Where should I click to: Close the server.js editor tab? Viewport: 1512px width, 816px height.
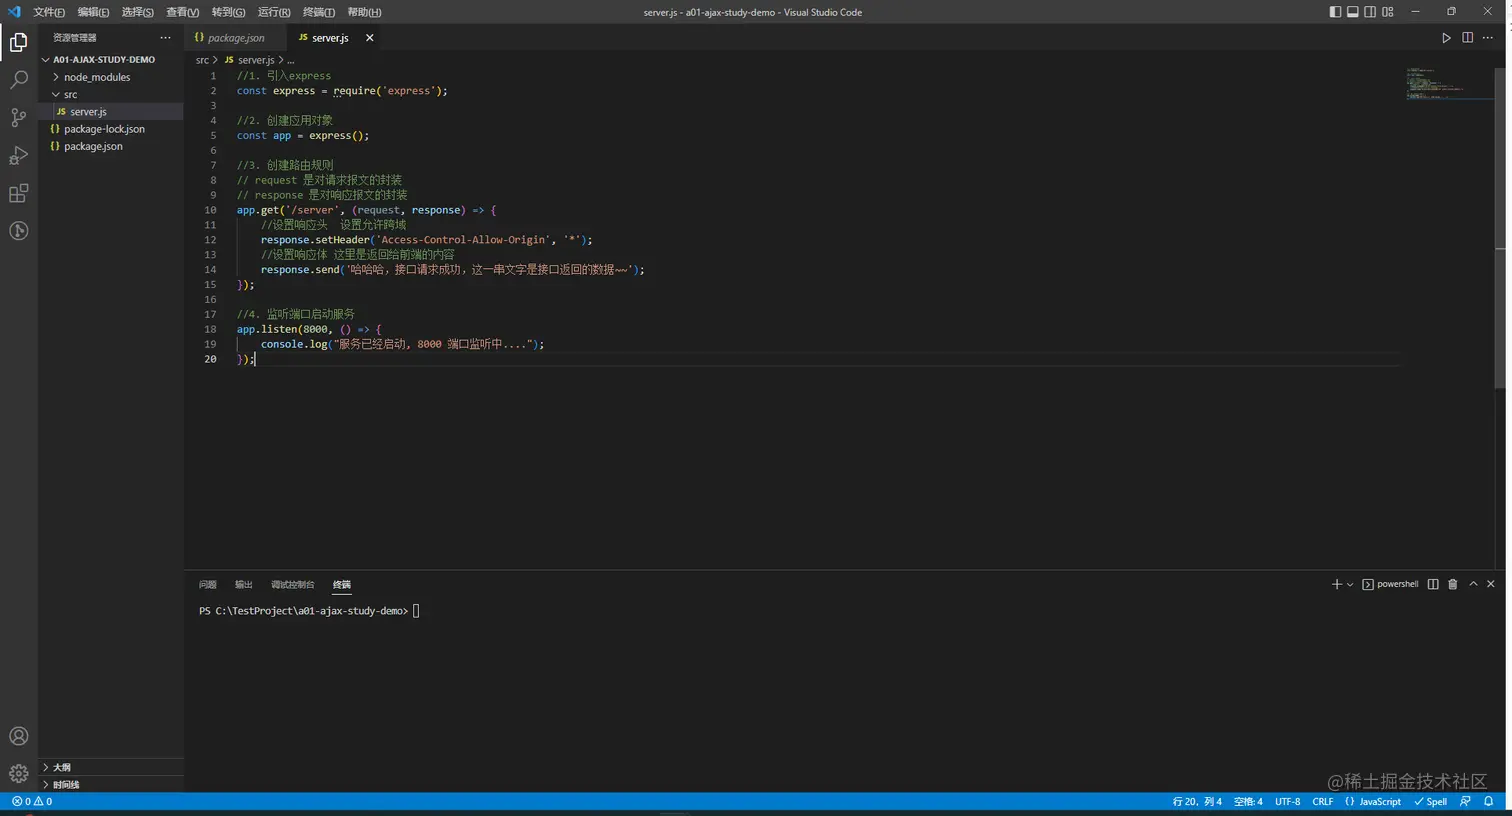[370, 38]
